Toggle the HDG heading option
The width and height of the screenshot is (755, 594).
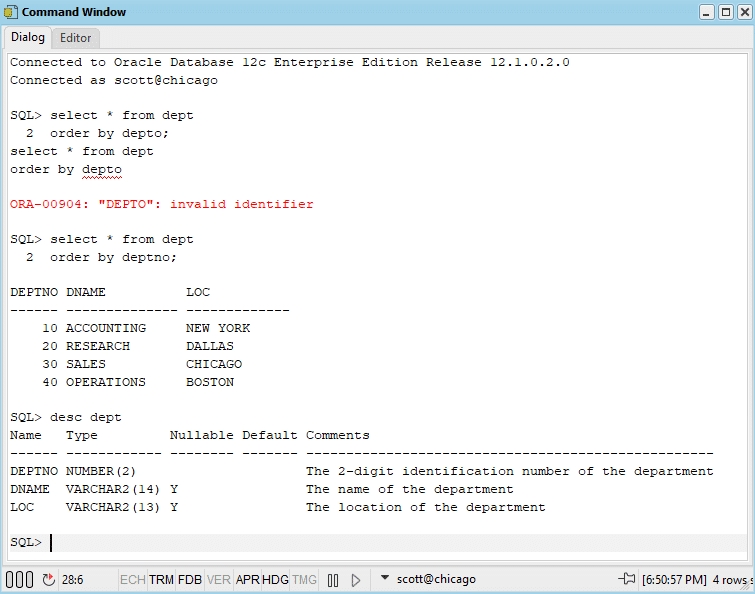[276, 579]
